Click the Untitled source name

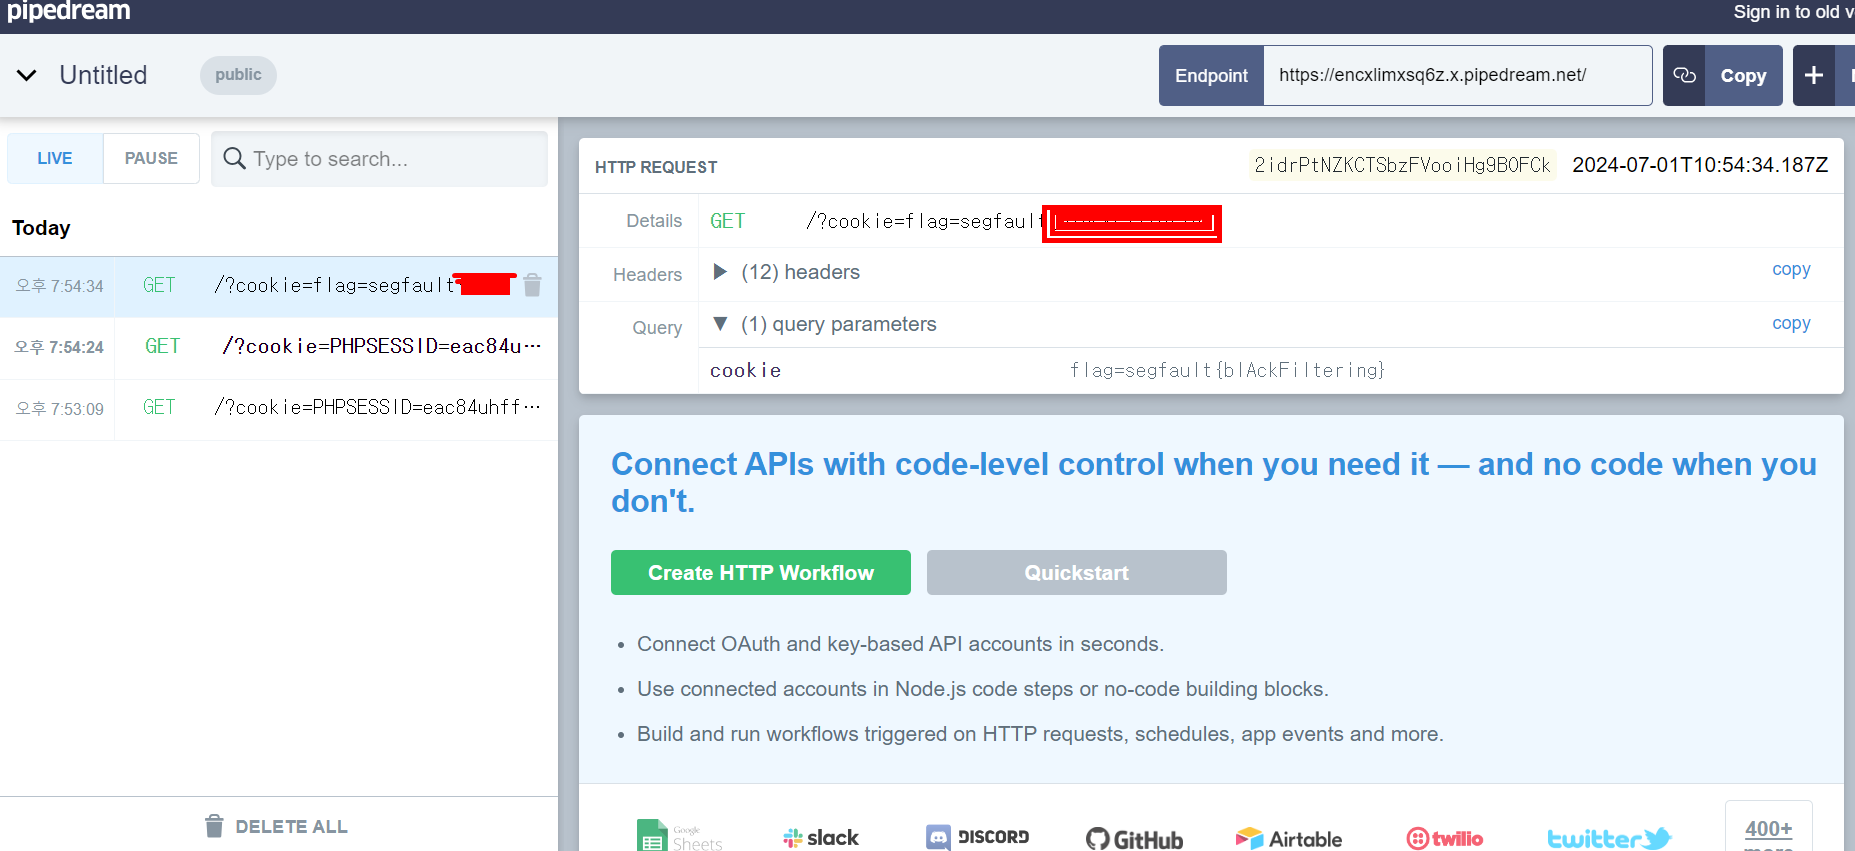point(103,75)
